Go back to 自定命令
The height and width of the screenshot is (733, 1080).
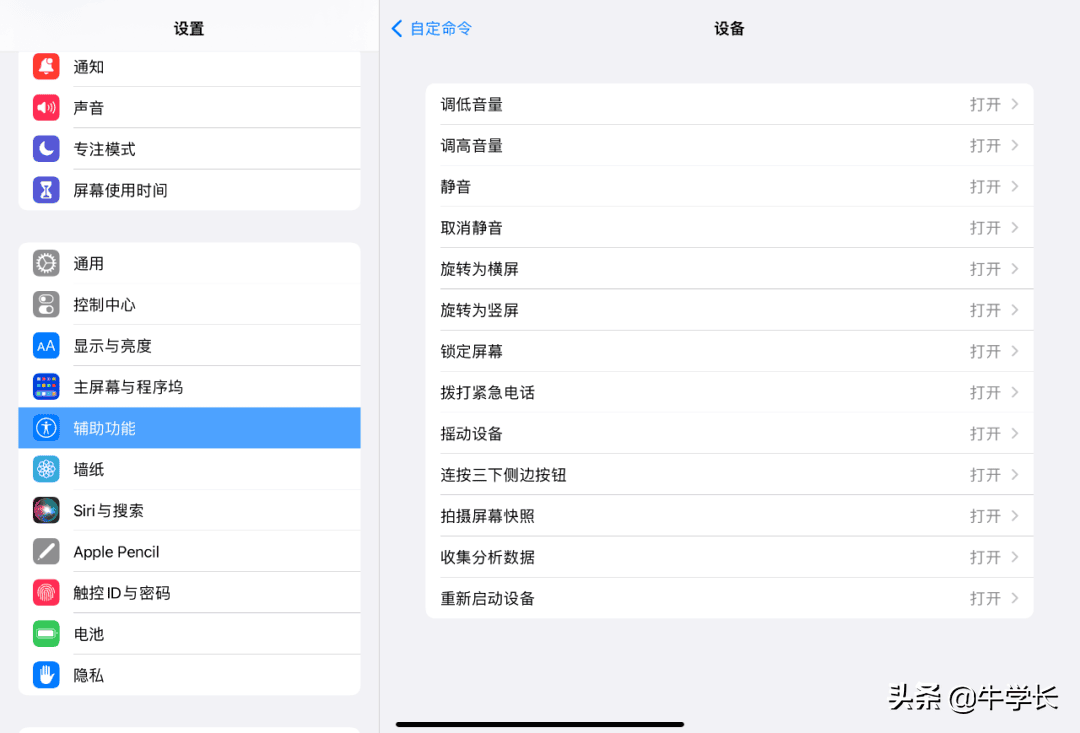[431, 29]
